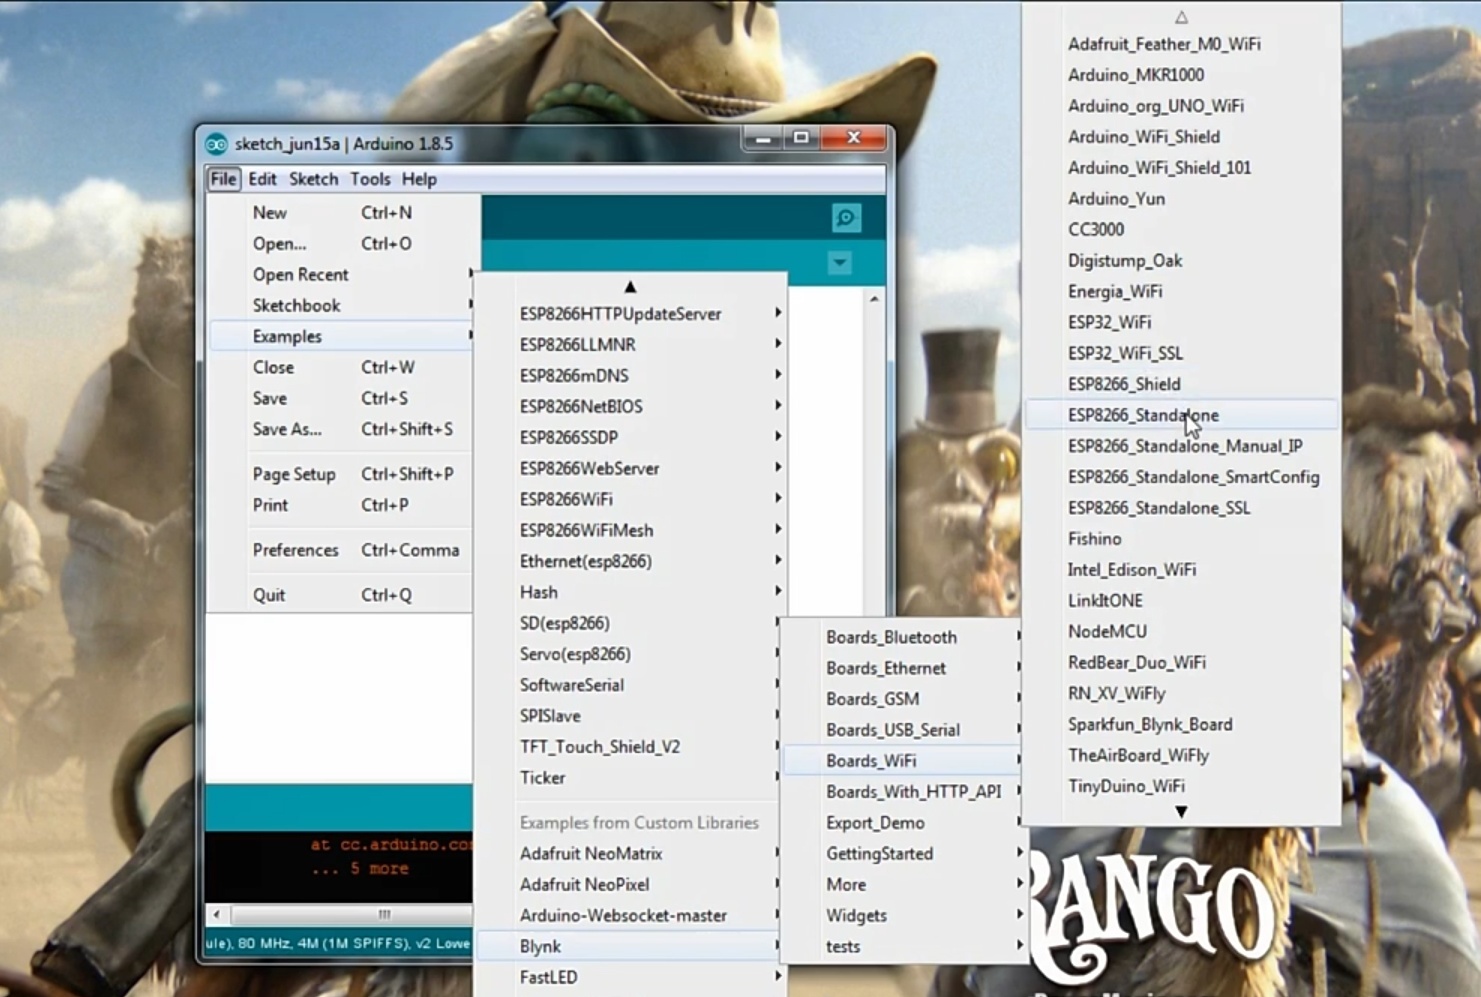
Task: Expand the Open Recent submenu
Action: pyautogui.click(x=340, y=274)
